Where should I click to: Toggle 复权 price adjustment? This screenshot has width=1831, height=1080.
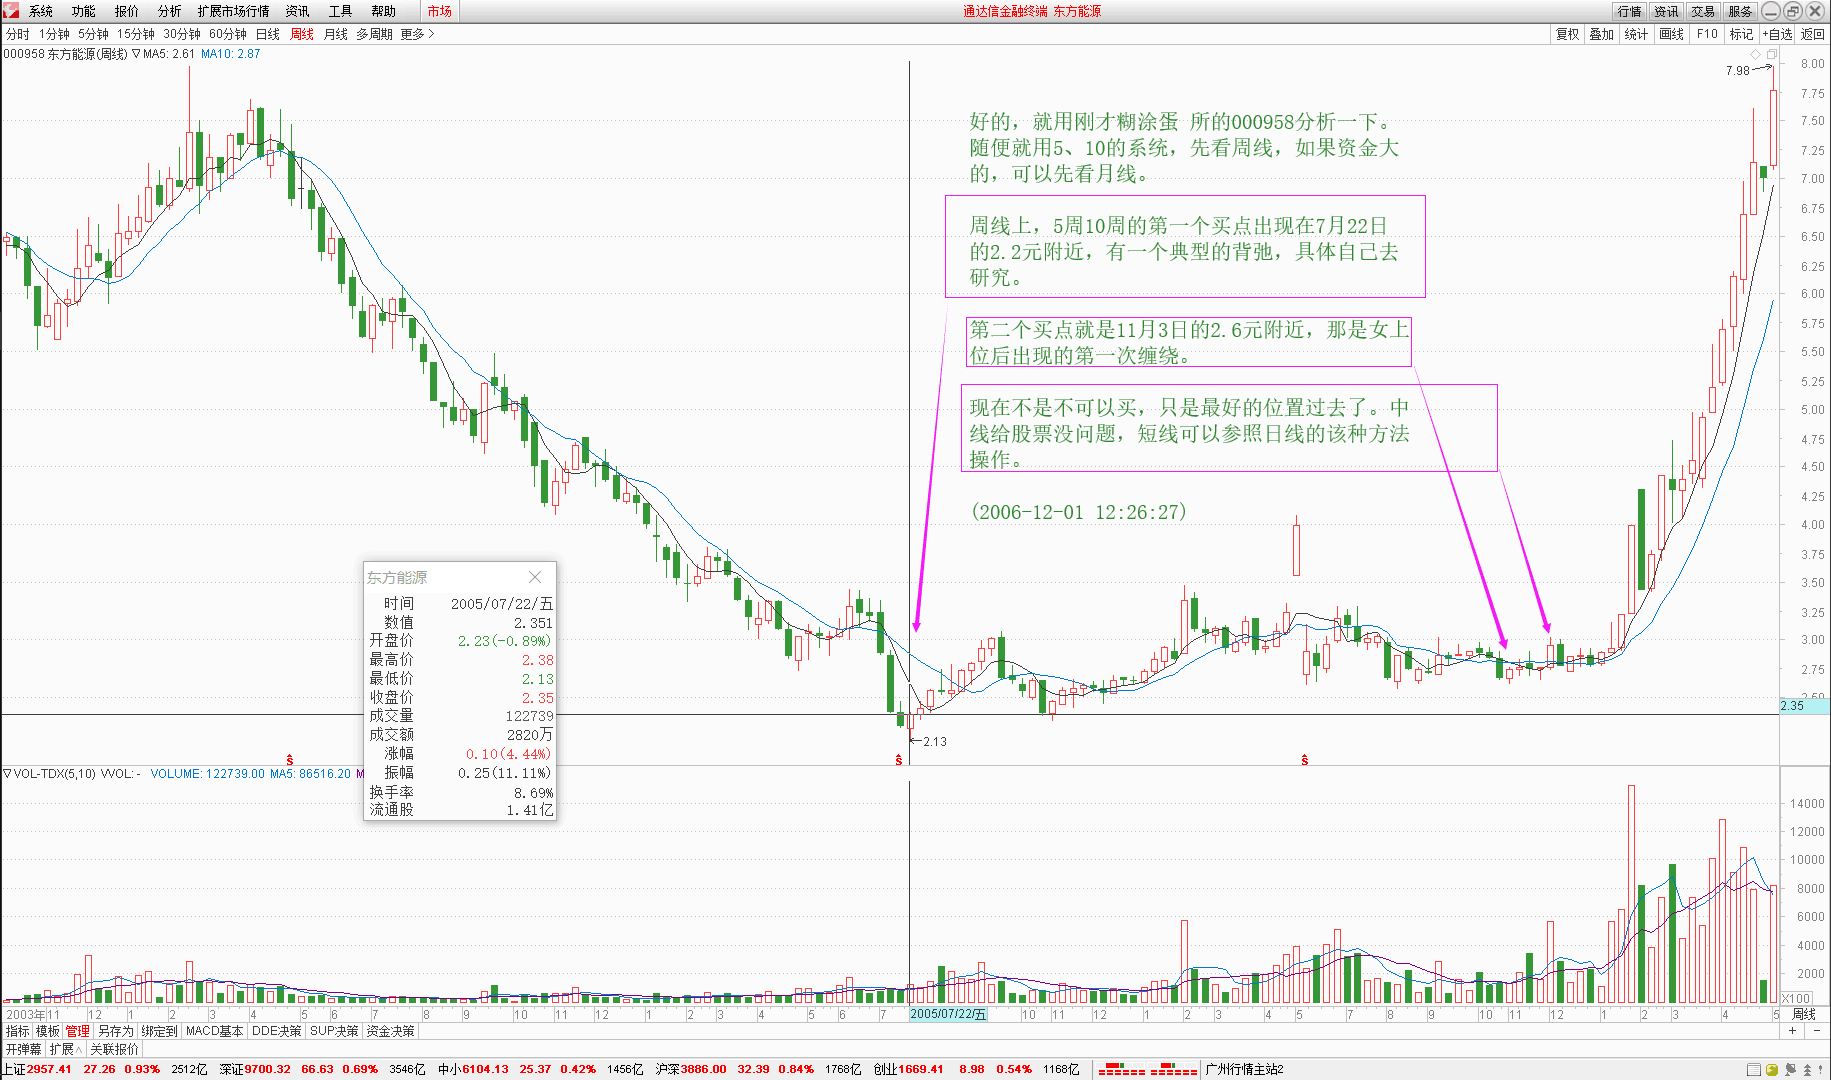1567,34
